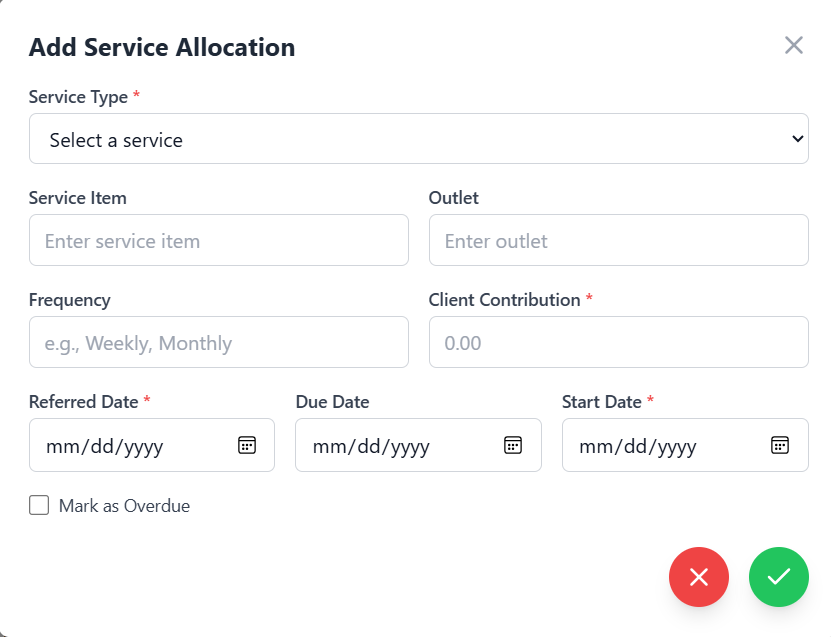Select the yyyy segment of Start Date
The height and width of the screenshot is (637, 831).
coord(674,446)
